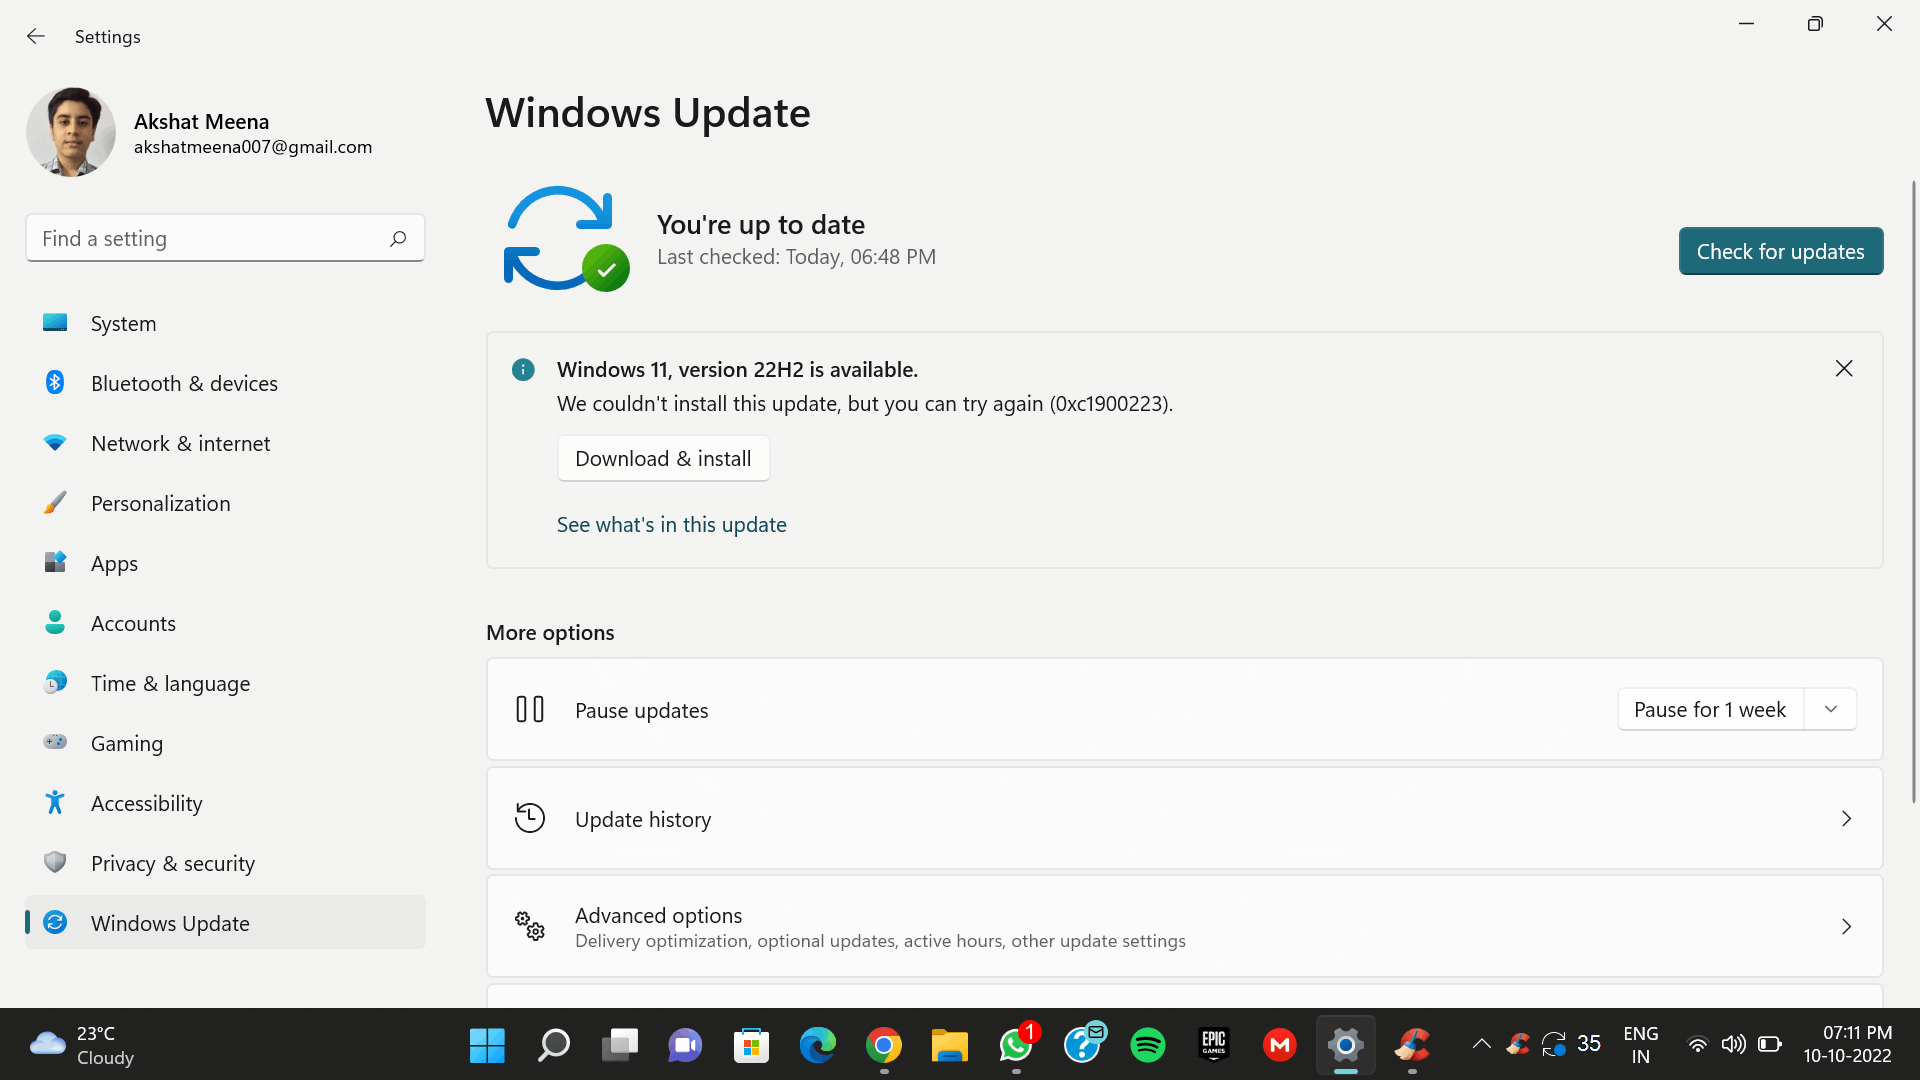The width and height of the screenshot is (1920, 1080).
Task: Open Spotify from the taskbar
Action: [x=1148, y=1046]
